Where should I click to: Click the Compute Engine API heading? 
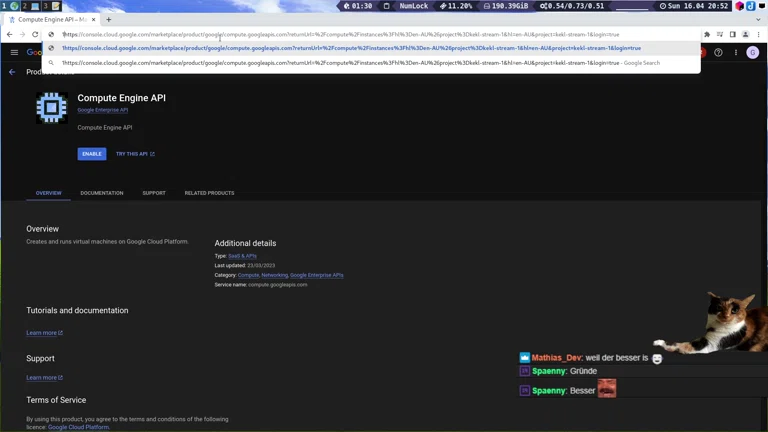click(x=121, y=98)
